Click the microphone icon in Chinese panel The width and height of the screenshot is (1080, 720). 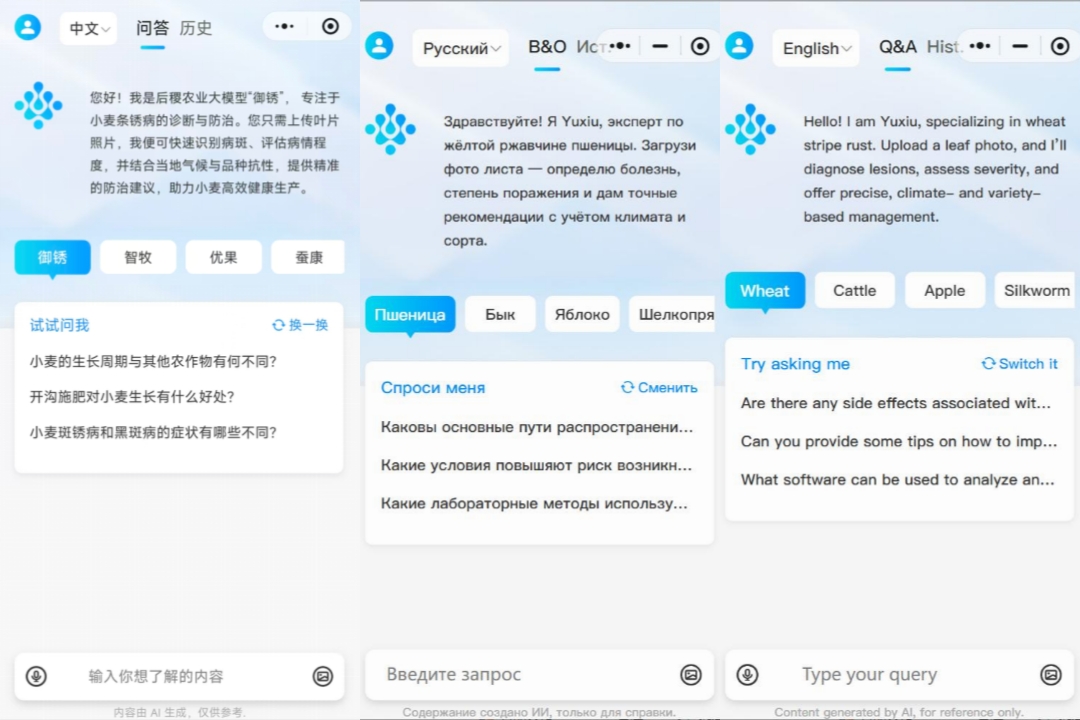[x=37, y=676]
